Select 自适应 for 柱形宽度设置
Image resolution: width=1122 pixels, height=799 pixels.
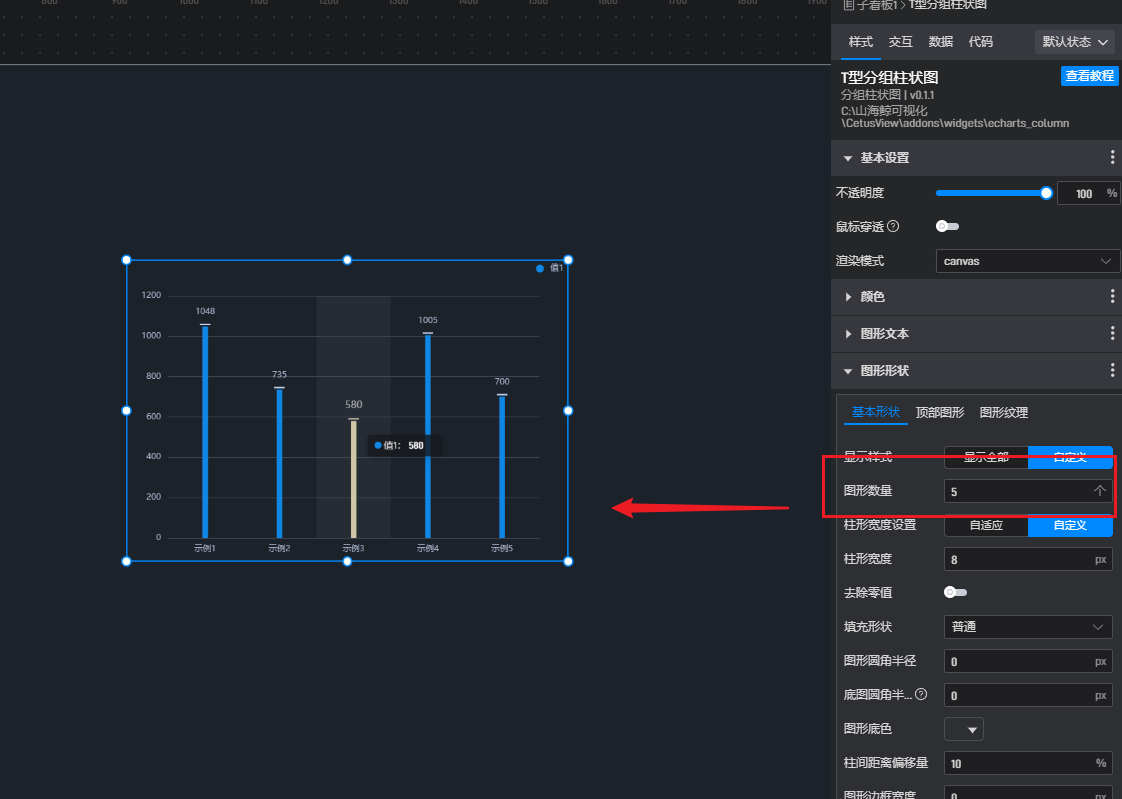[x=986, y=525]
